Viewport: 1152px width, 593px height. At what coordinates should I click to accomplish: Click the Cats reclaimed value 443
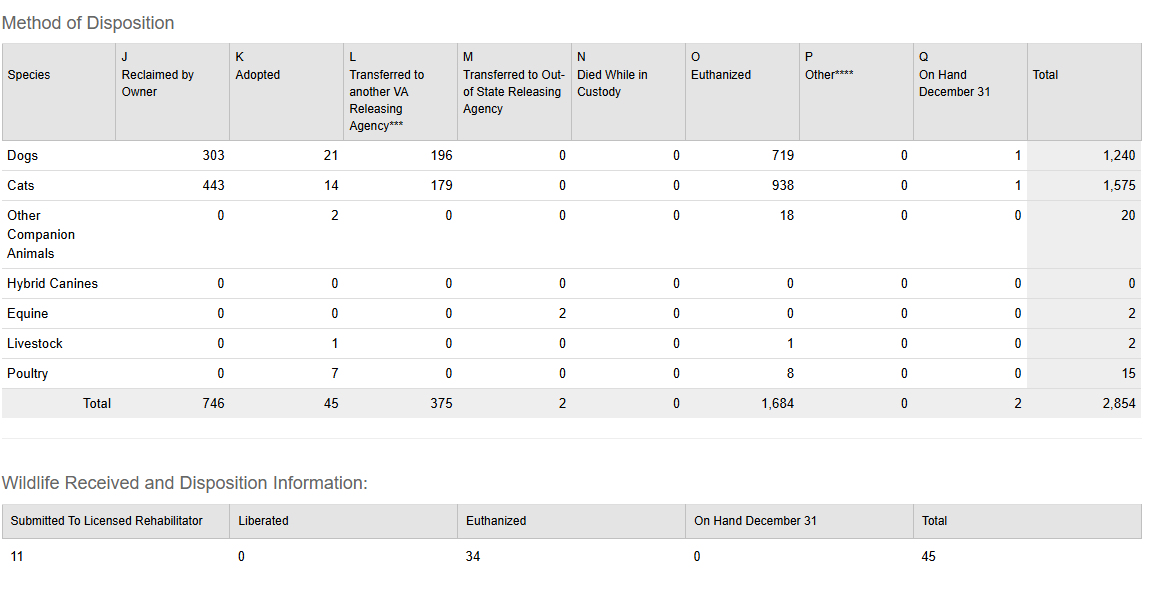pyautogui.click(x=213, y=186)
